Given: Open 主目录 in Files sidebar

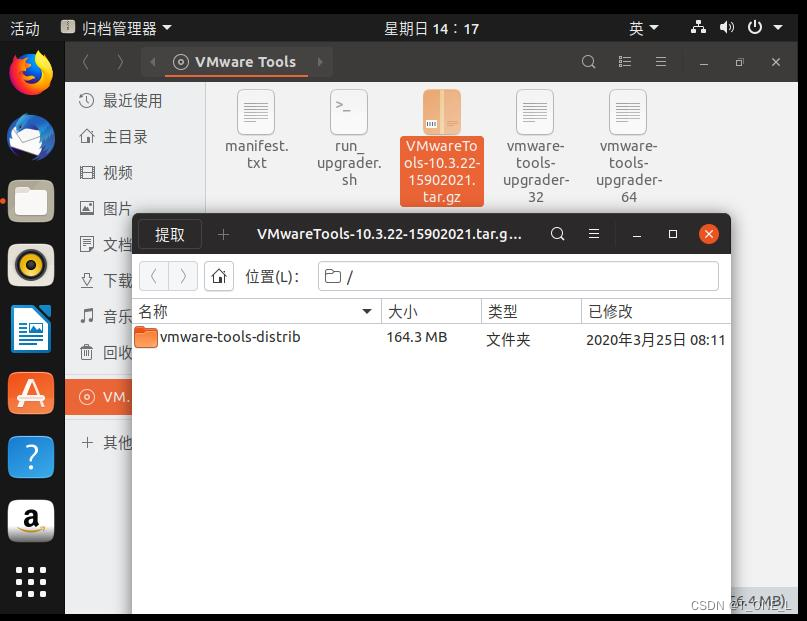Looking at the screenshot, I should 135,137.
